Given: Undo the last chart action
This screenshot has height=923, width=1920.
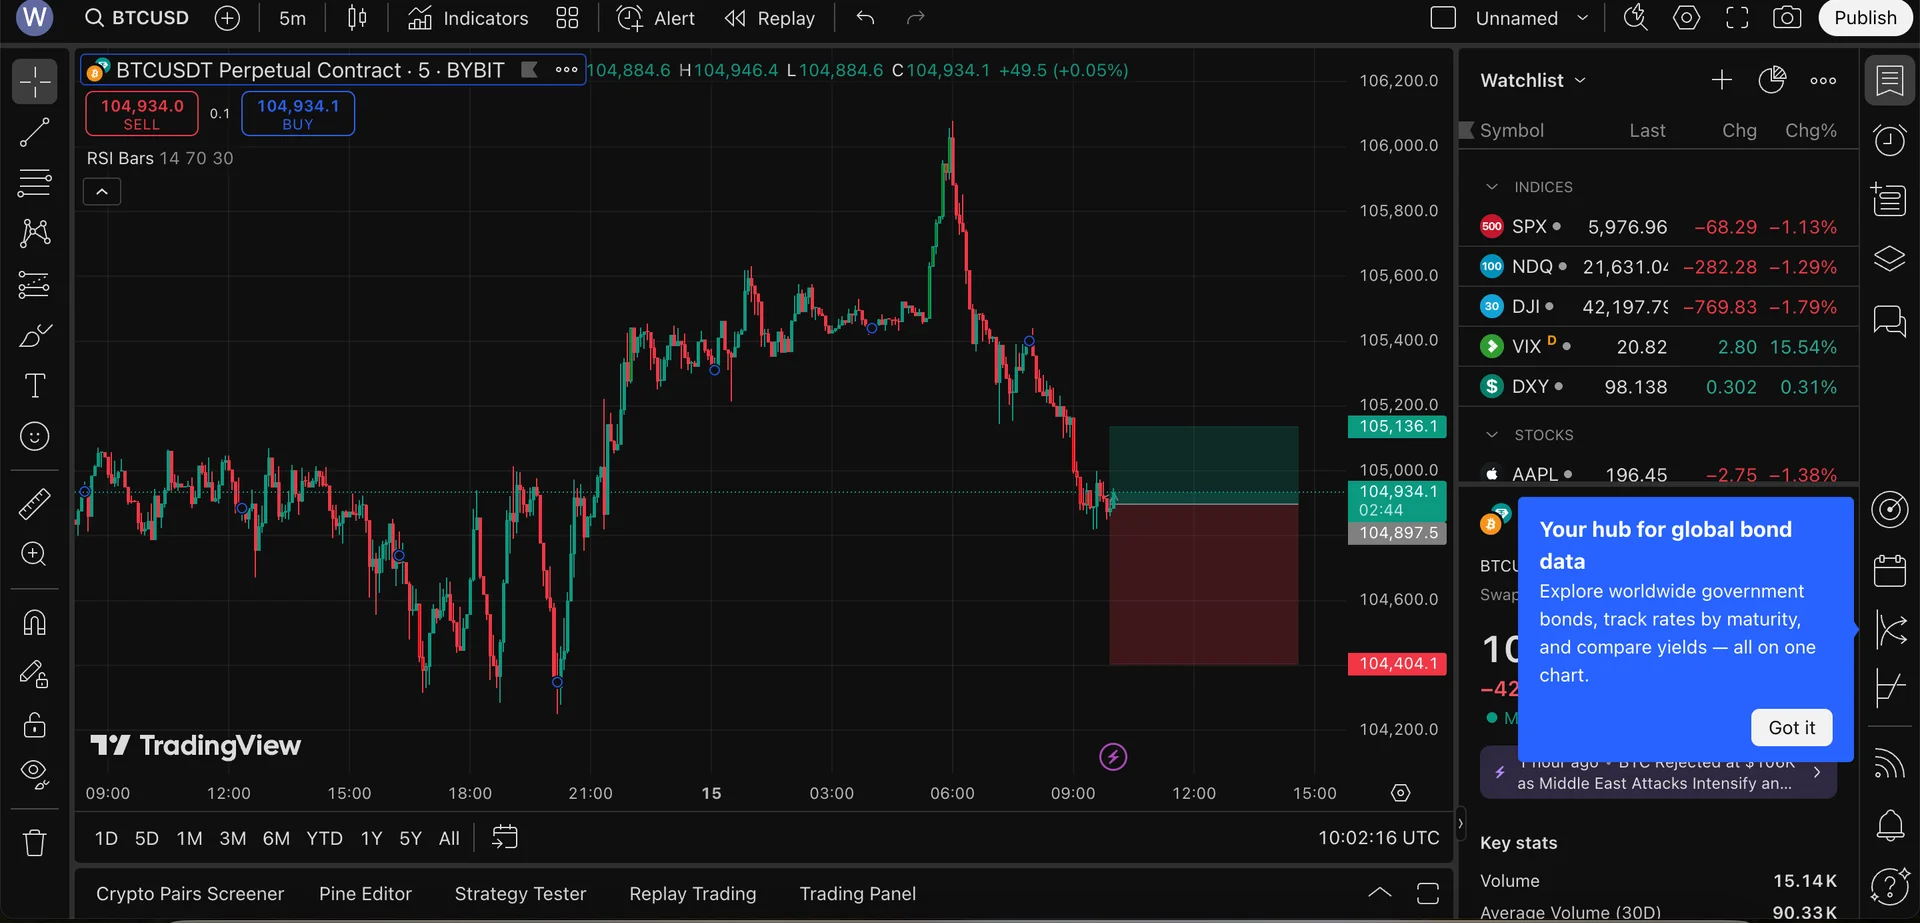Looking at the screenshot, I should (866, 18).
